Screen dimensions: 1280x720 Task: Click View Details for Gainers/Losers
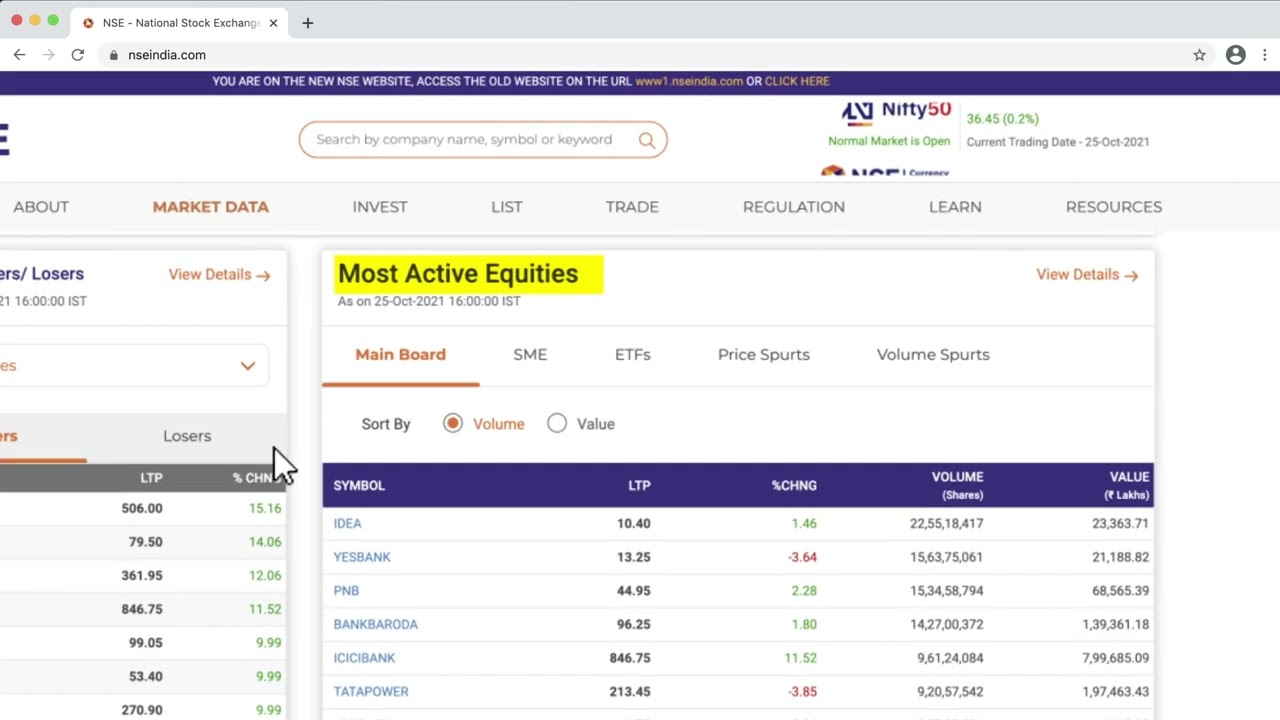coord(219,274)
